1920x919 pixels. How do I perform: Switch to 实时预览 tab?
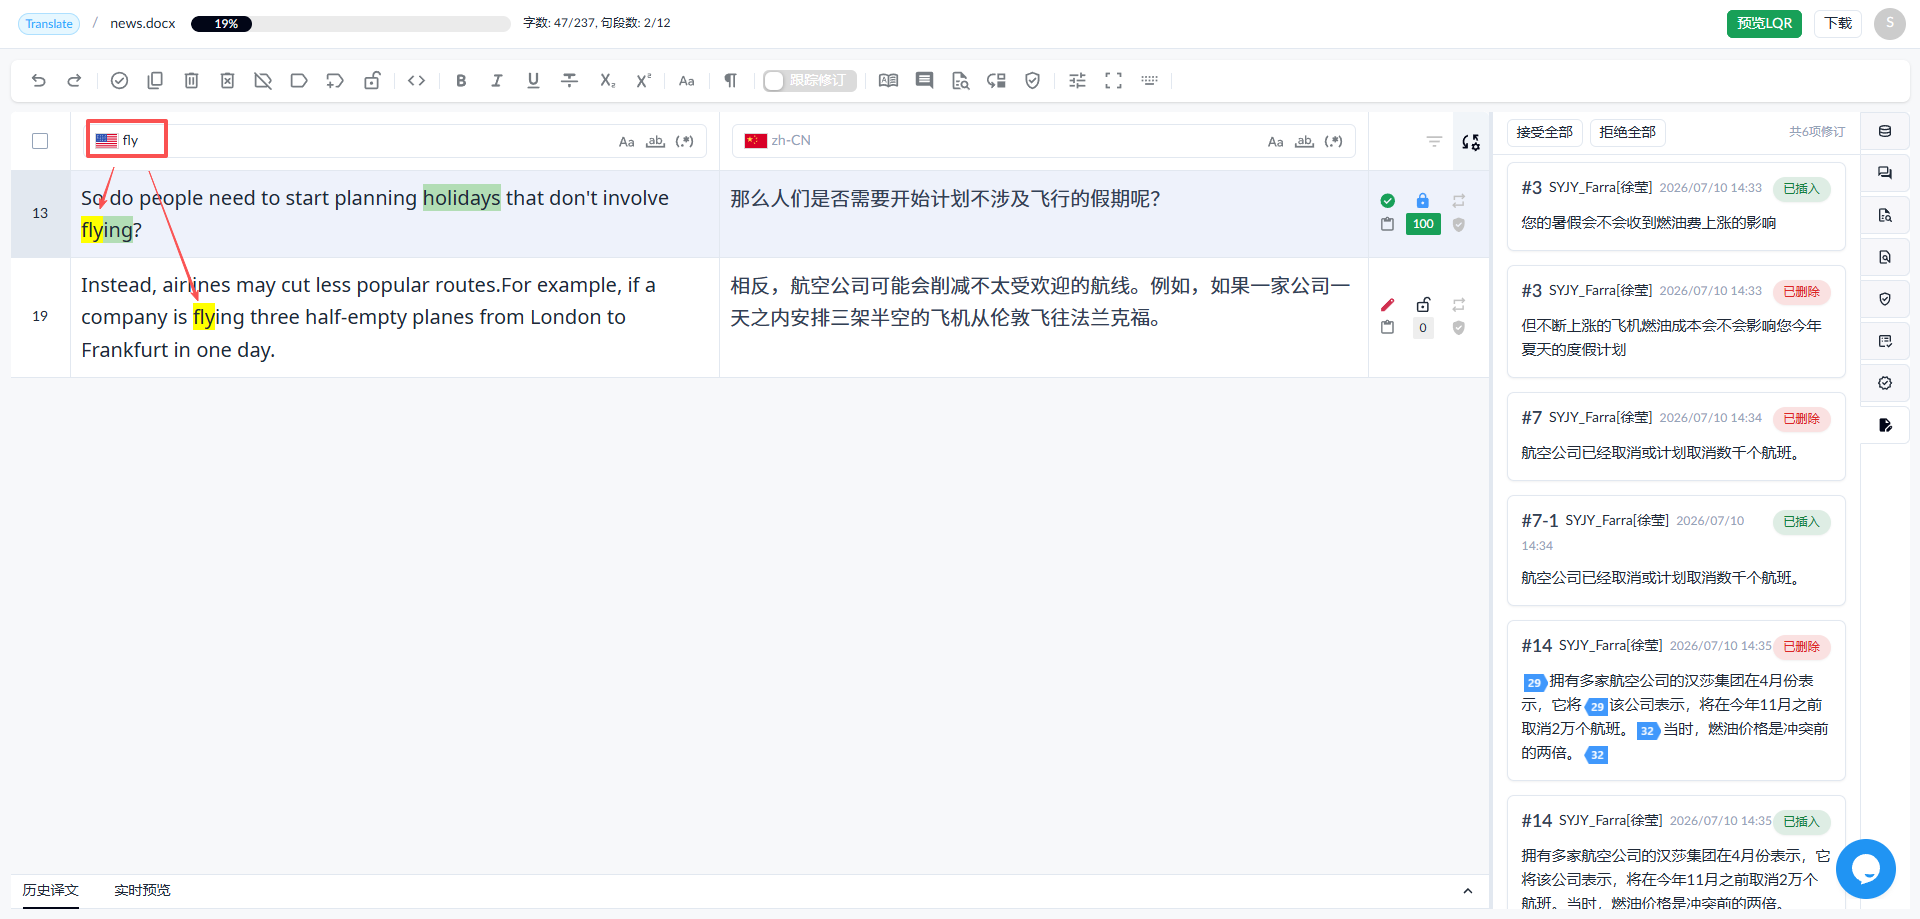click(142, 890)
